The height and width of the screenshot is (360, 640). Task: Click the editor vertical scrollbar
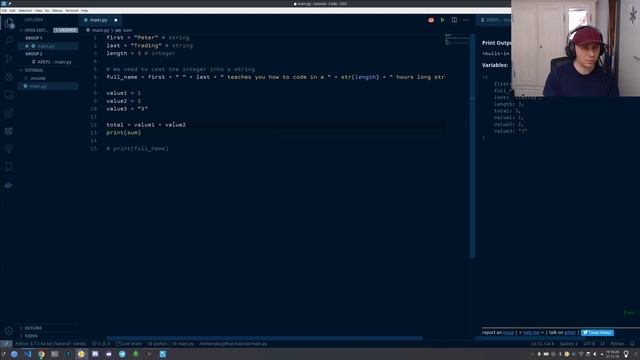click(472, 146)
